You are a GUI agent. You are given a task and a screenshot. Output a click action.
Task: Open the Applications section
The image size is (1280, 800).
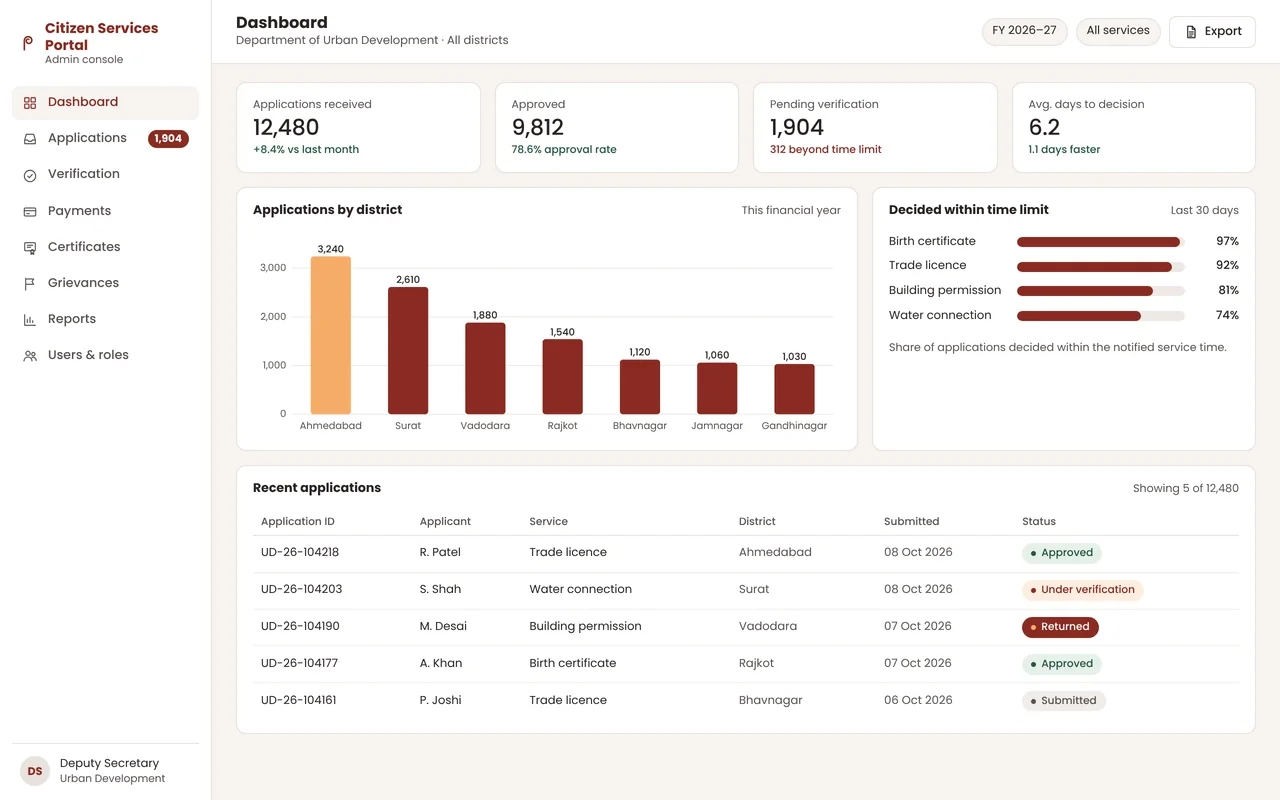(105, 138)
